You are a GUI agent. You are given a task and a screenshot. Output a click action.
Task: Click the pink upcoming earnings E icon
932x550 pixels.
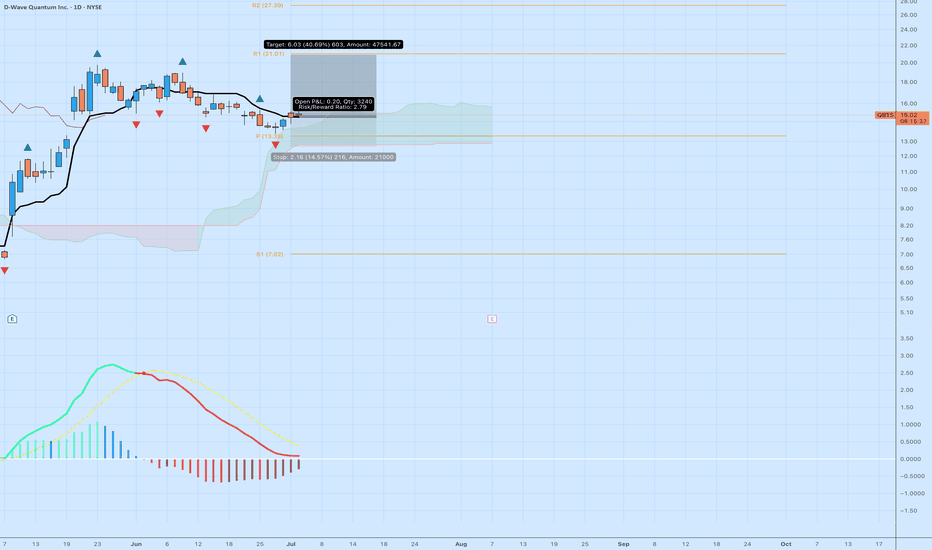tap(492, 319)
